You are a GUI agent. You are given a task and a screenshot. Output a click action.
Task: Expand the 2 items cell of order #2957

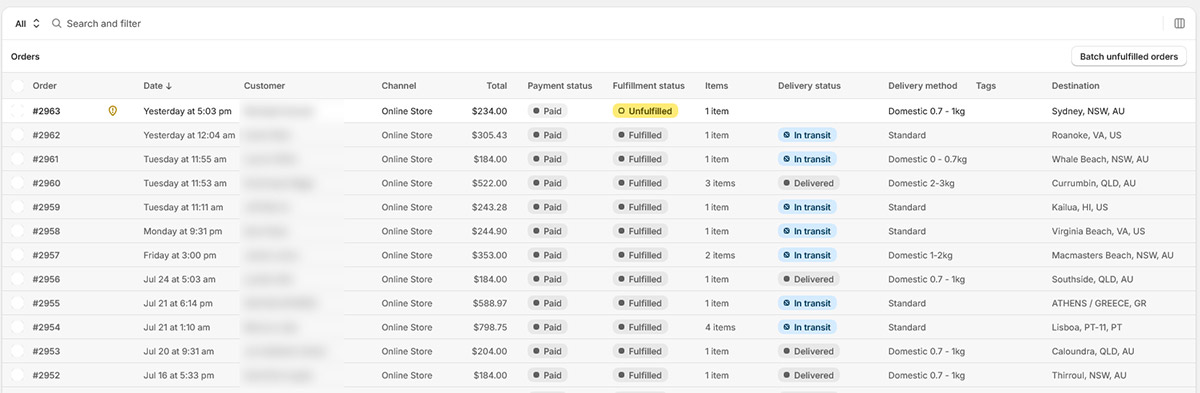click(720, 255)
